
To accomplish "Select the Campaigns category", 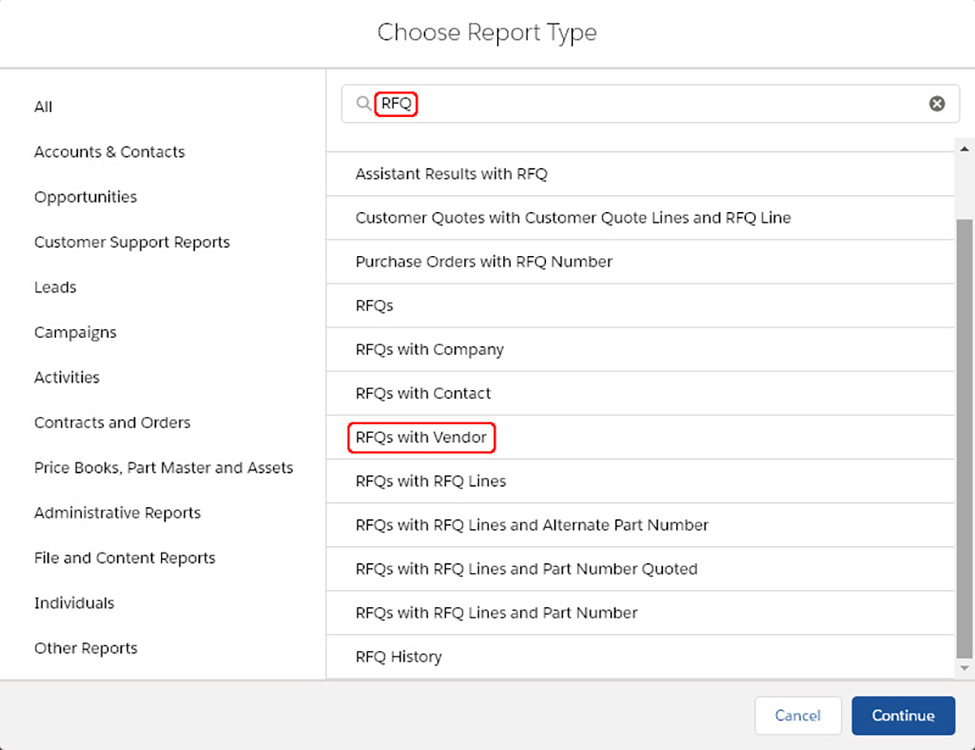I will (x=75, y=332).
